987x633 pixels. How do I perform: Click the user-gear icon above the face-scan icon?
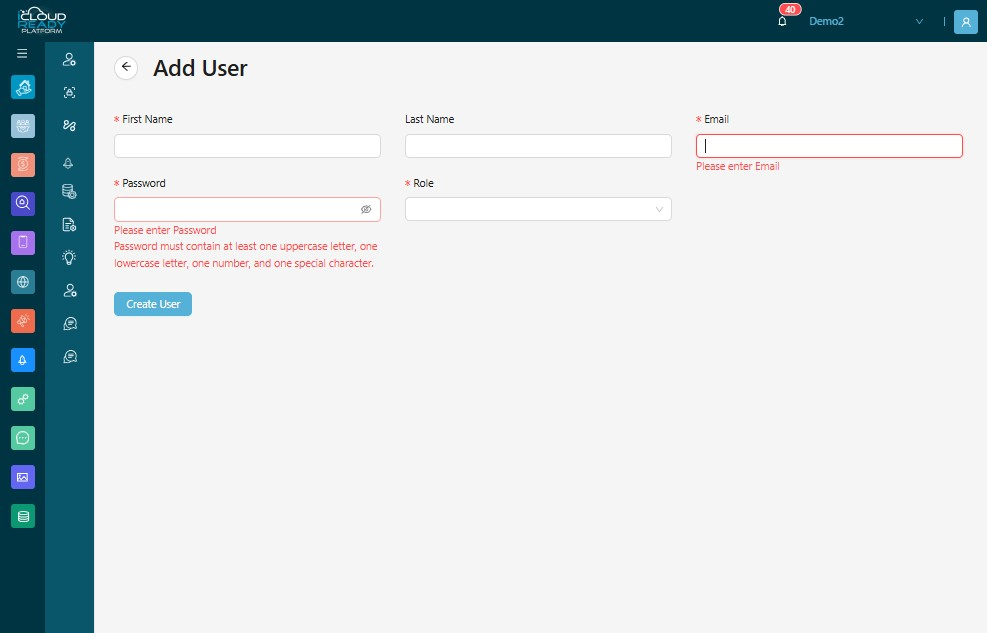(x=69, y=60)
